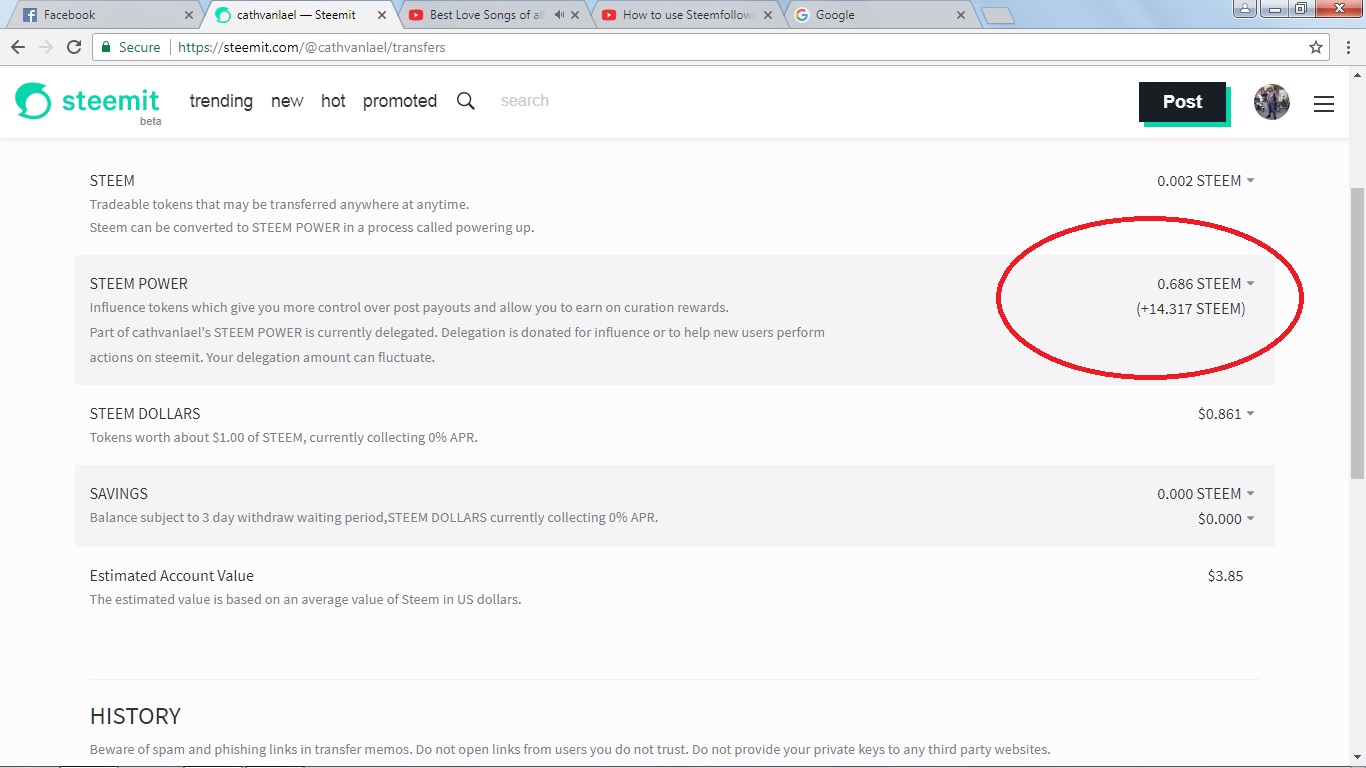Click the (+14.317 STEEM) delegated amount
The width and height of the screenshot is (1366, 768).
[1191, 309]
